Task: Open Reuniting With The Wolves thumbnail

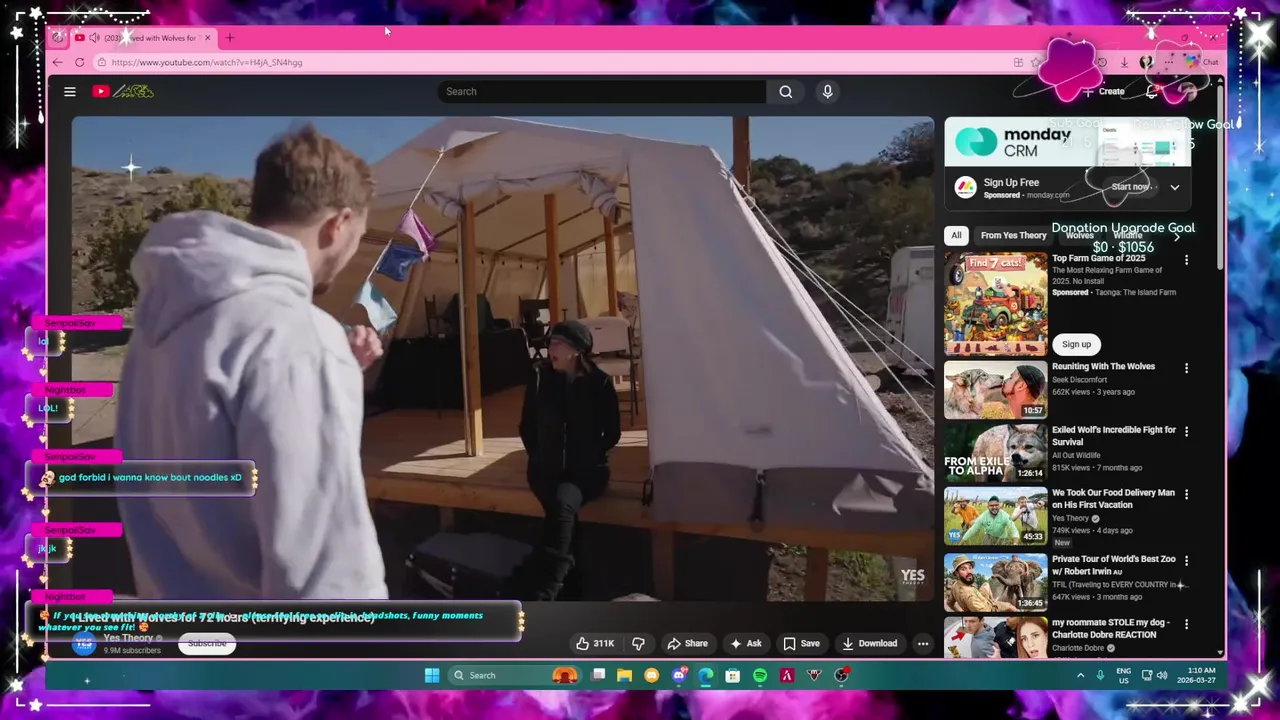Action: click(x=996, y=389)
